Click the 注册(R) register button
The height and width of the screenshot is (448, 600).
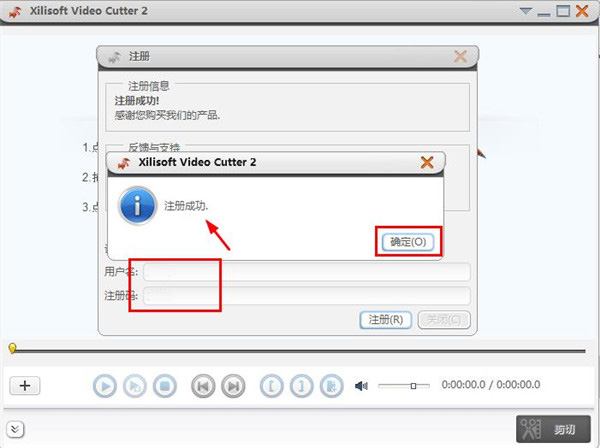point(386,319)
